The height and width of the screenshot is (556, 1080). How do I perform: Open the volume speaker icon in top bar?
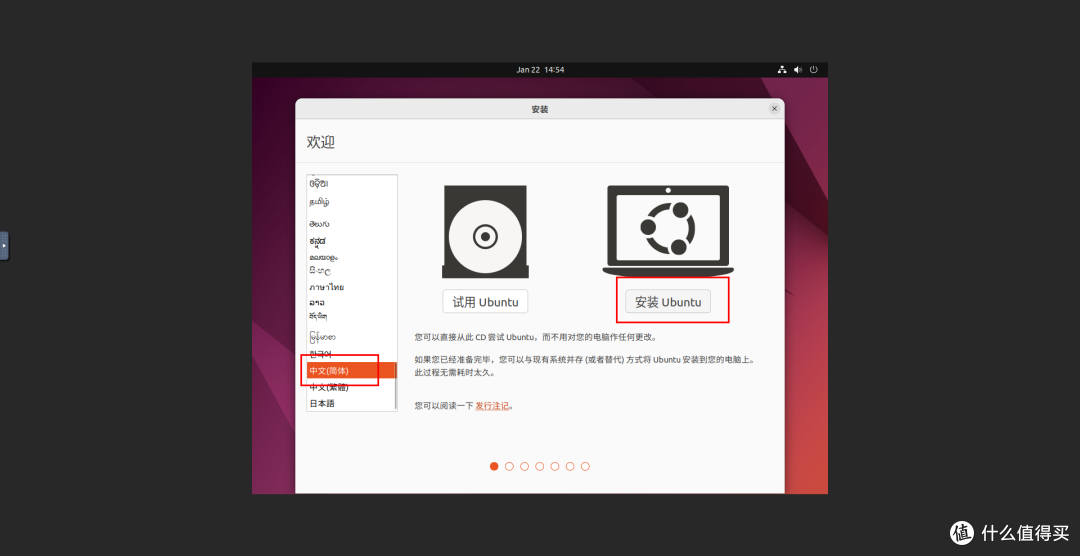[798, 70]
